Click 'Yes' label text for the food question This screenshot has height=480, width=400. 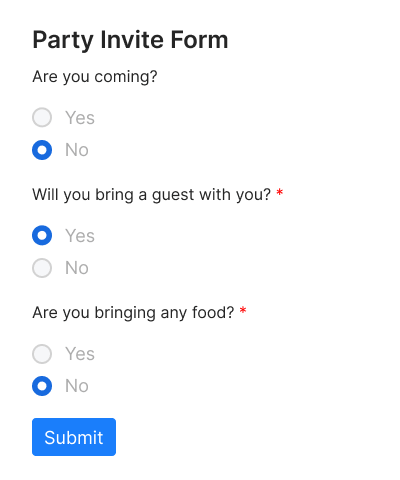(80, 354)
